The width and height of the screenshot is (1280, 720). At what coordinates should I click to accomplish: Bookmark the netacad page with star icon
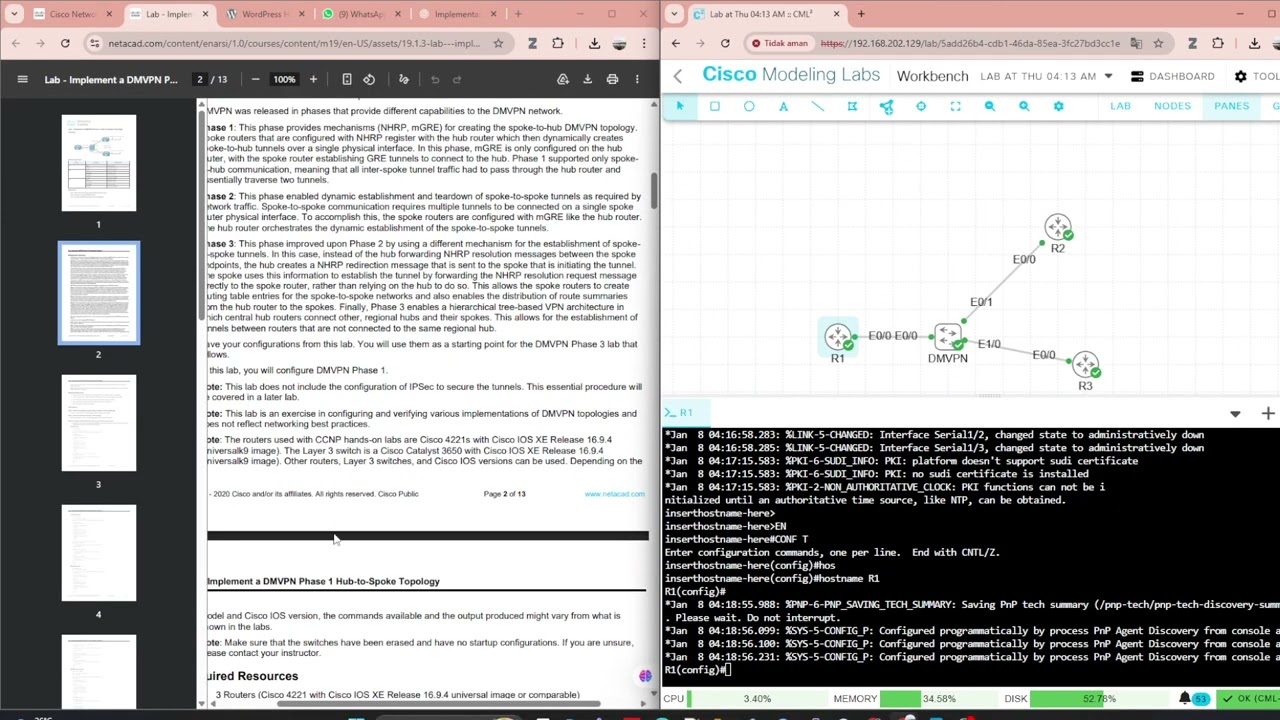pyautogui.click(x=498, y=43)
